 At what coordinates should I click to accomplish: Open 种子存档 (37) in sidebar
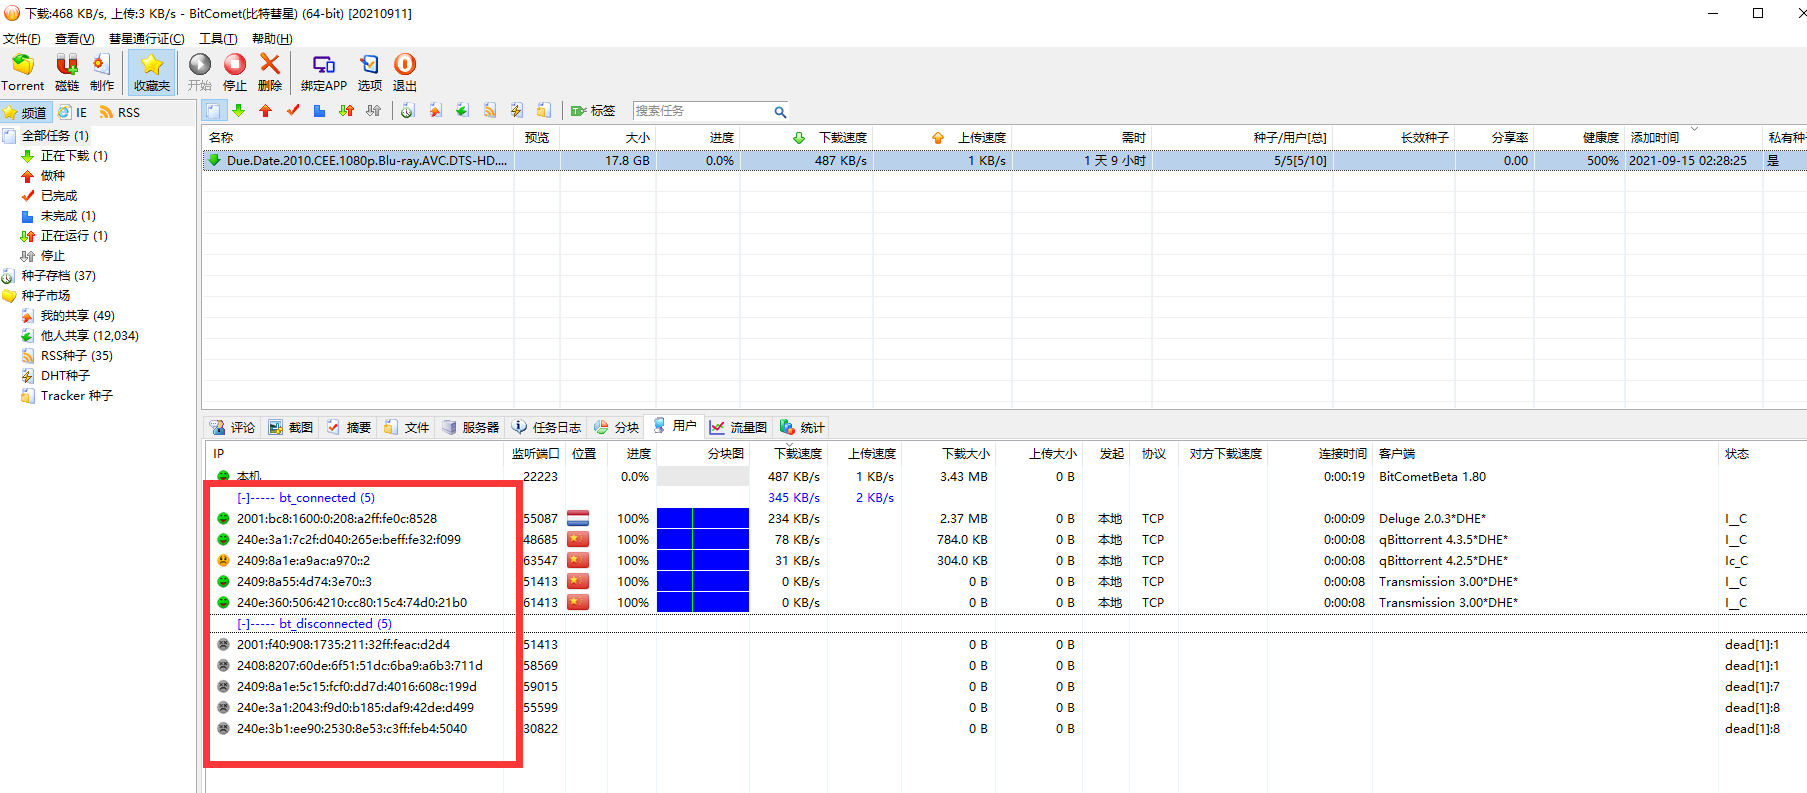50,276
